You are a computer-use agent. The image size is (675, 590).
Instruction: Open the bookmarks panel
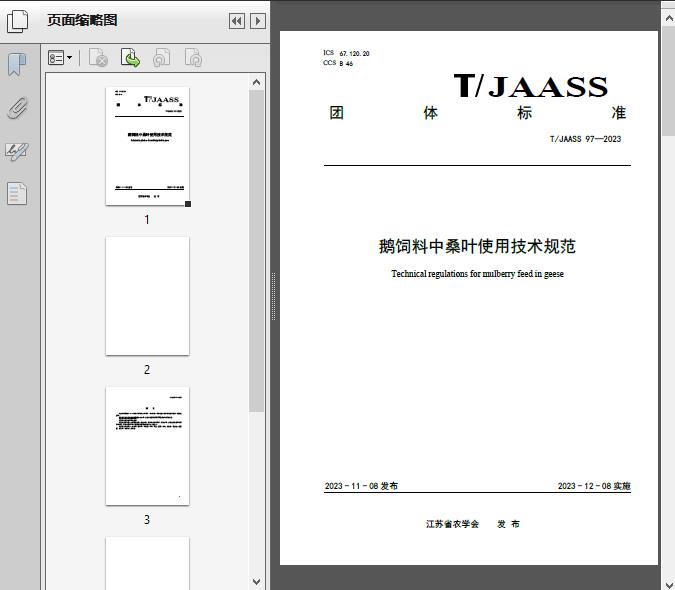click(x=17, y=65)
